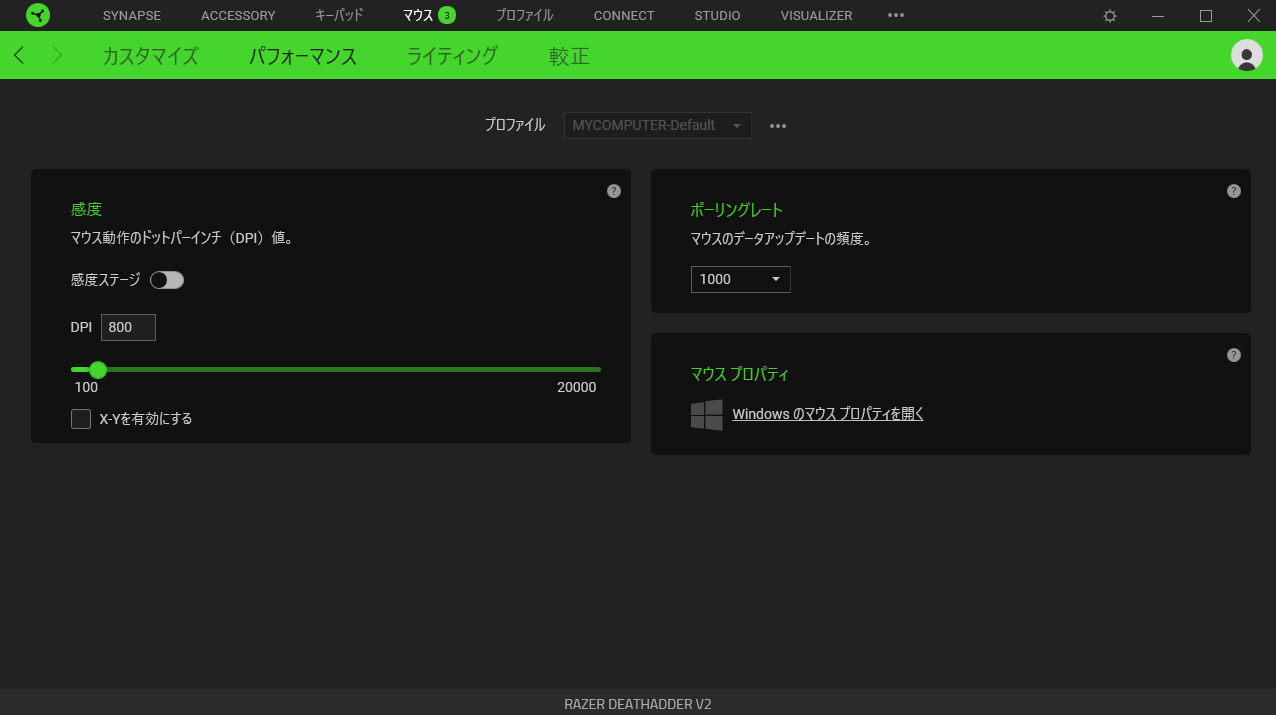The height and width of the screenshot is (715, 1276).
Task: Click the 感度 panel heading
Action: [86, 209]
